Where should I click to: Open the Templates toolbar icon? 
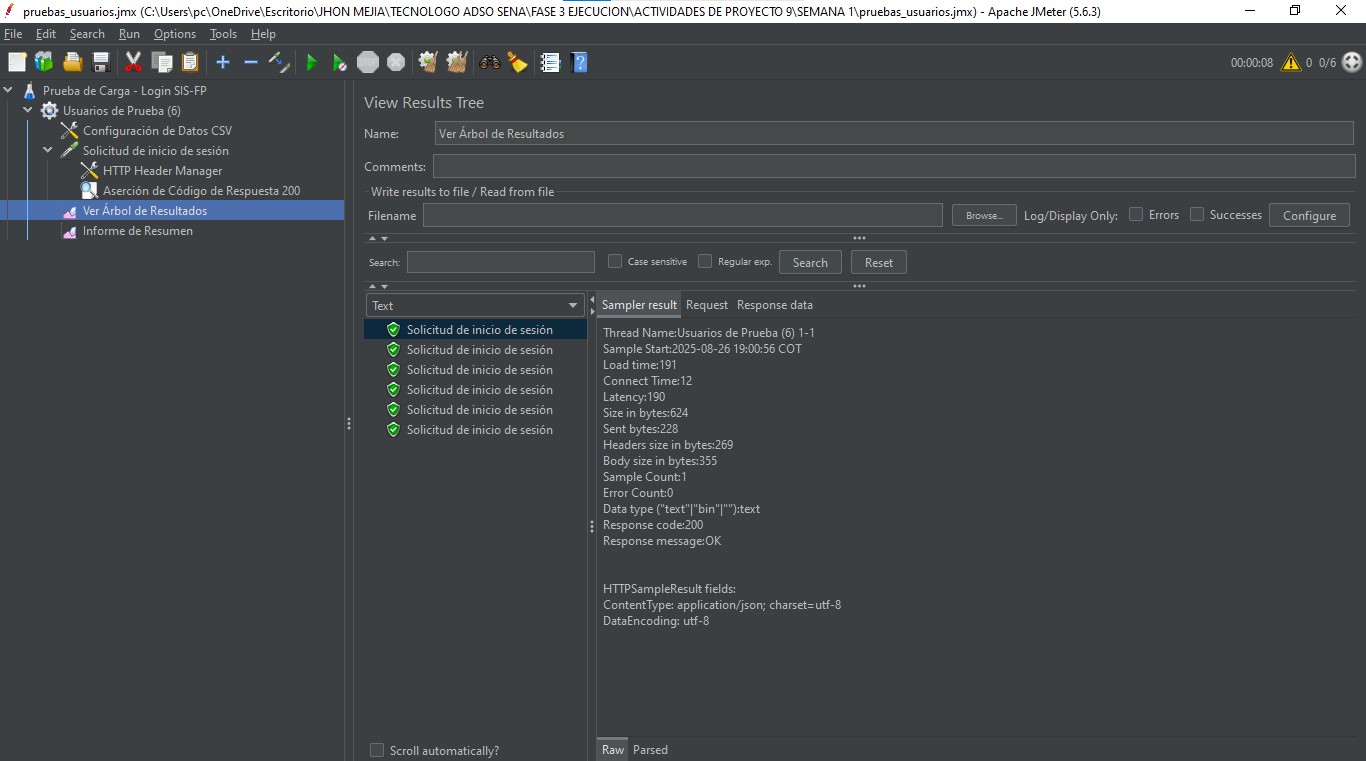pos(44,62)
